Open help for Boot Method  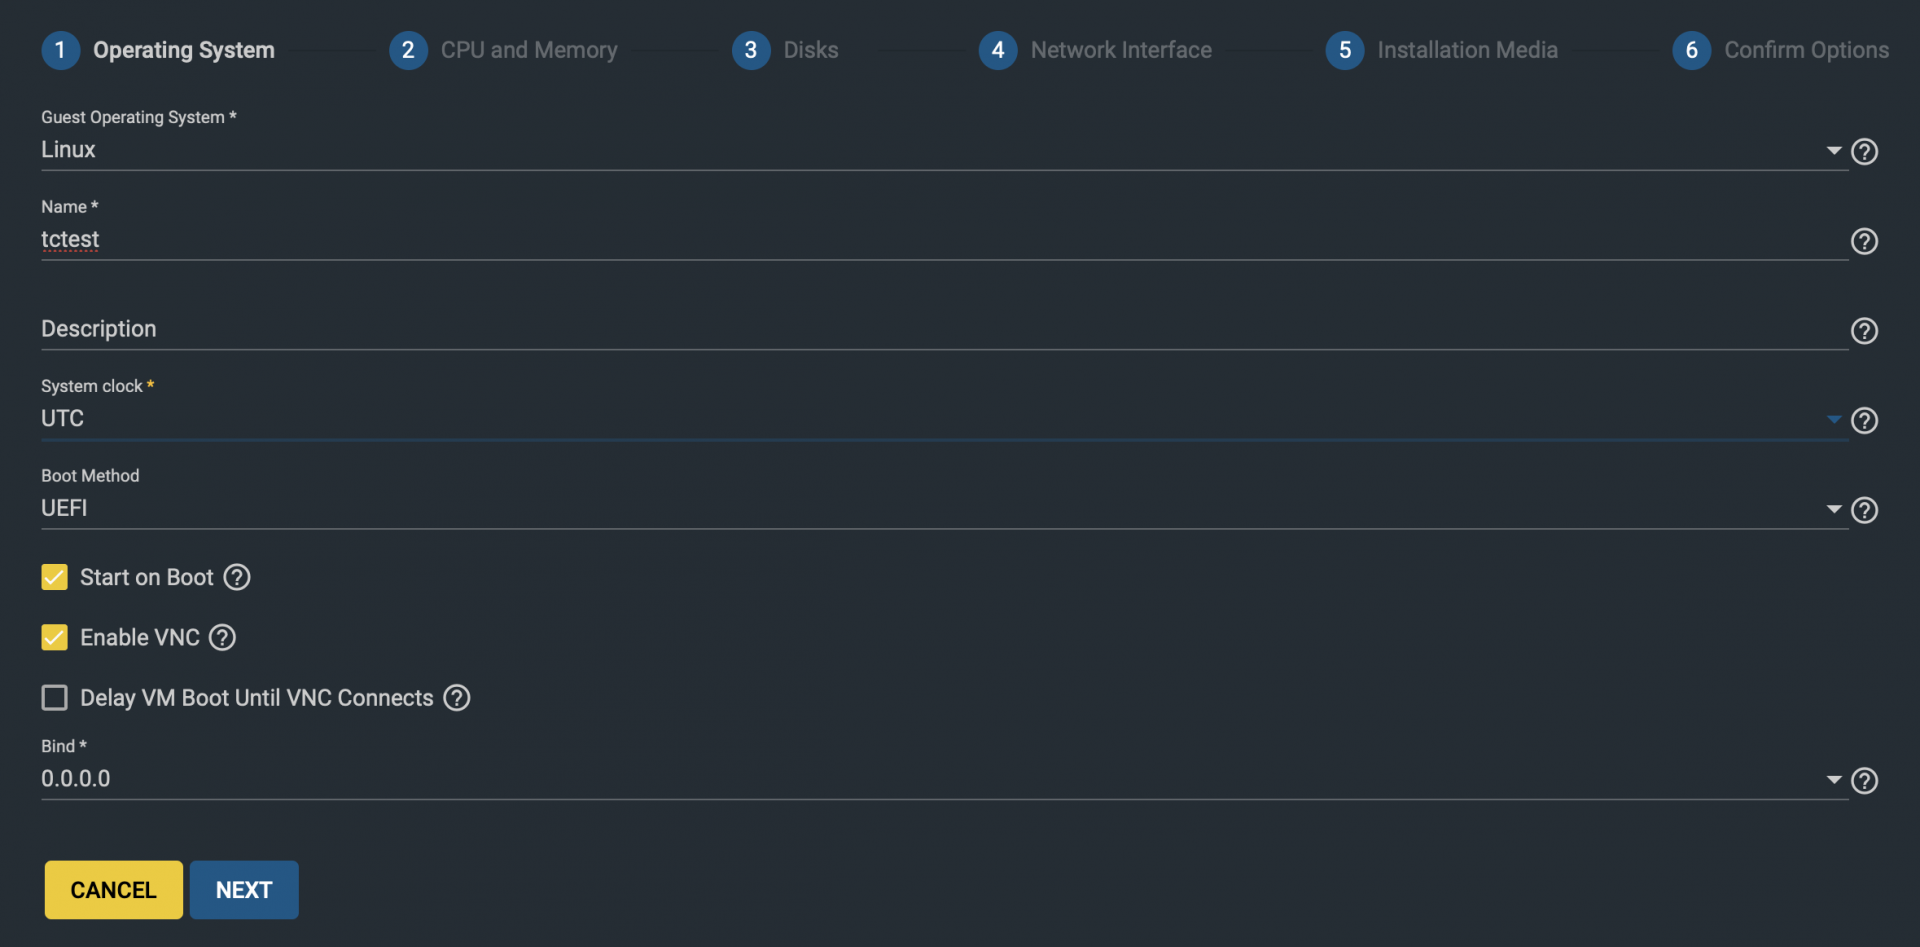(x=1864, y=510)
